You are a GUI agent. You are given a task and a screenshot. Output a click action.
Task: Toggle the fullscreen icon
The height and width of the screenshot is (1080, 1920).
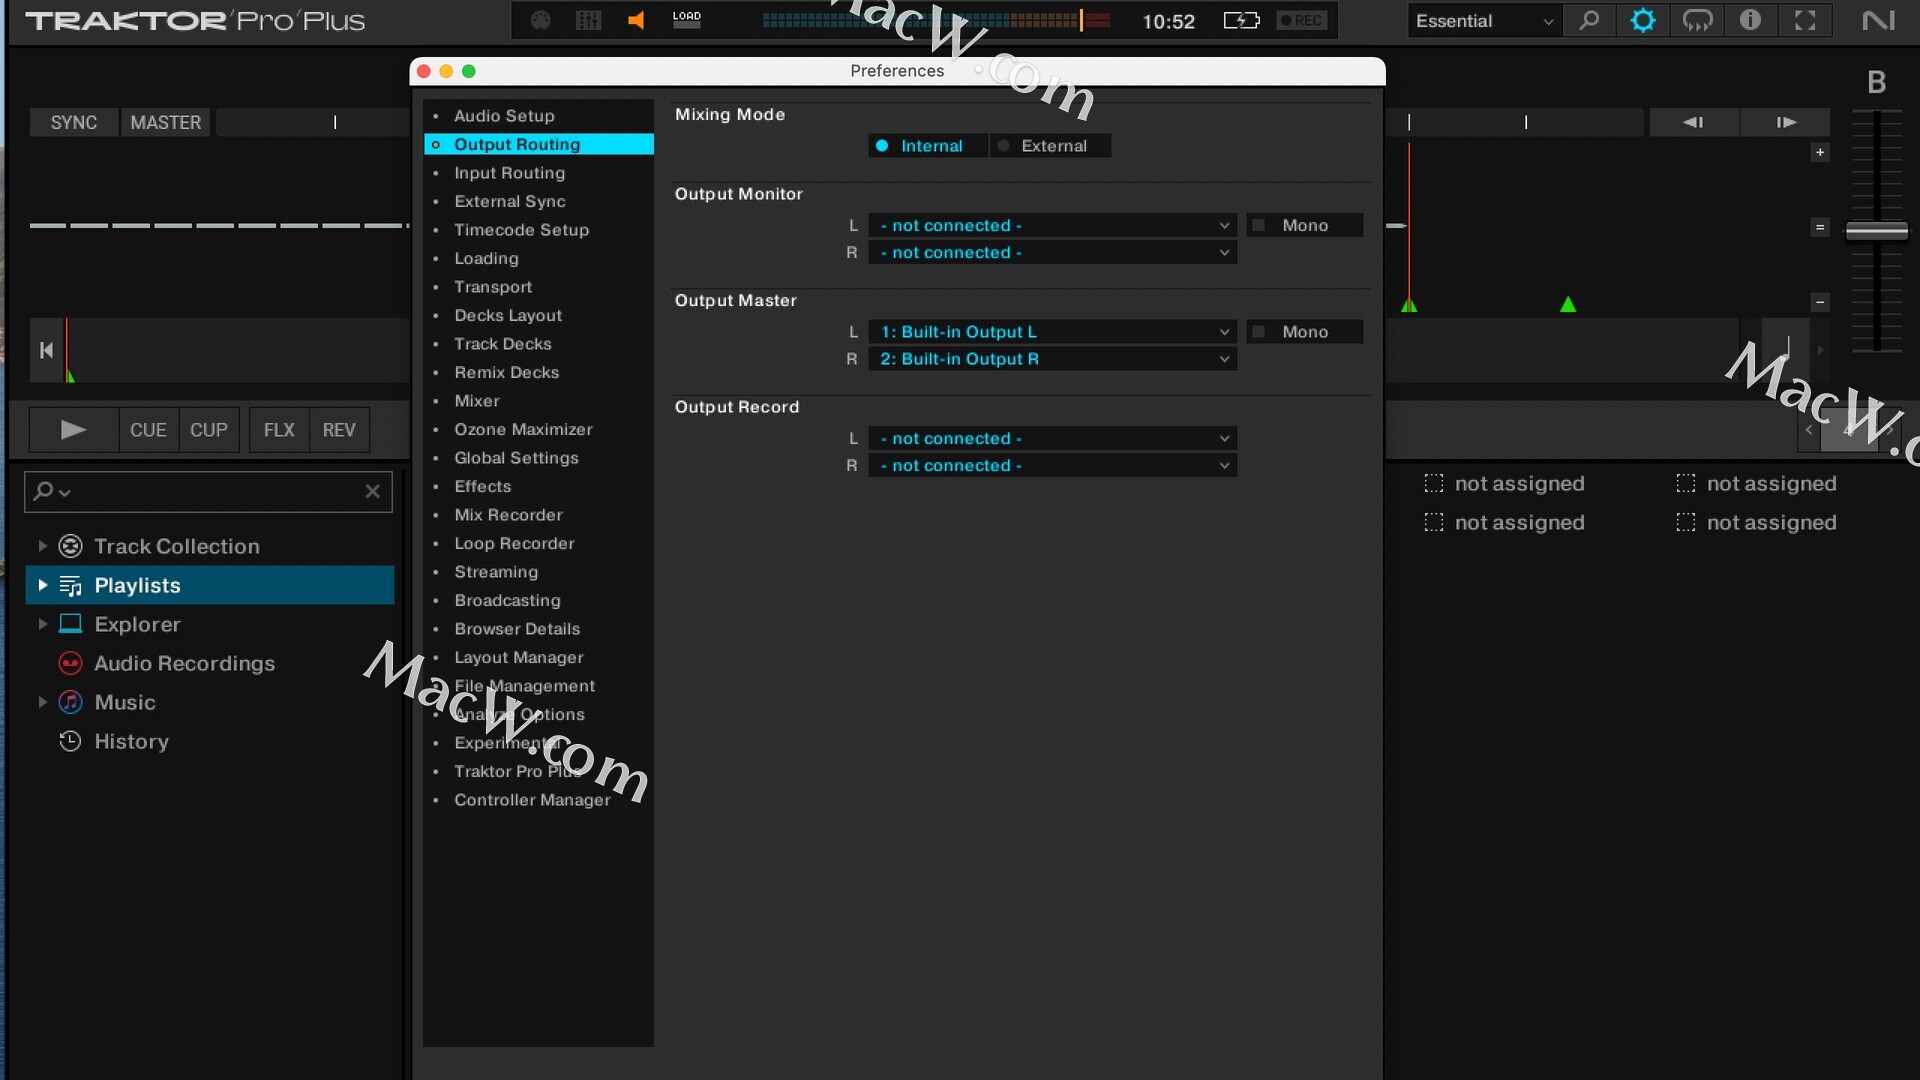tap(1805, 20)
